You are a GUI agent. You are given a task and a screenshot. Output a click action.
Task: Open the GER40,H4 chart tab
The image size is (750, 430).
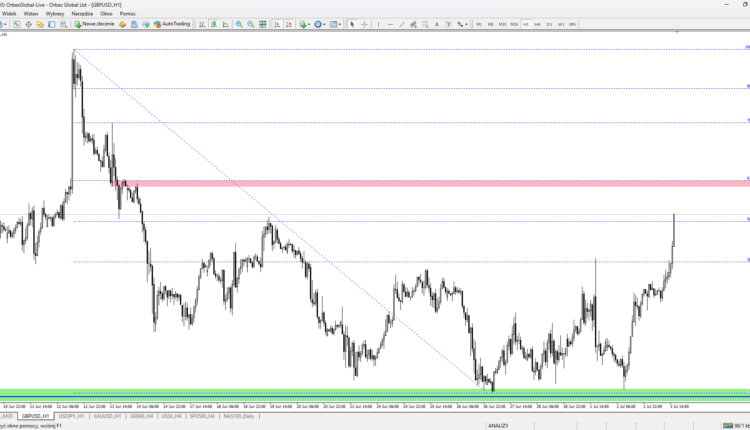click(142, 416)
